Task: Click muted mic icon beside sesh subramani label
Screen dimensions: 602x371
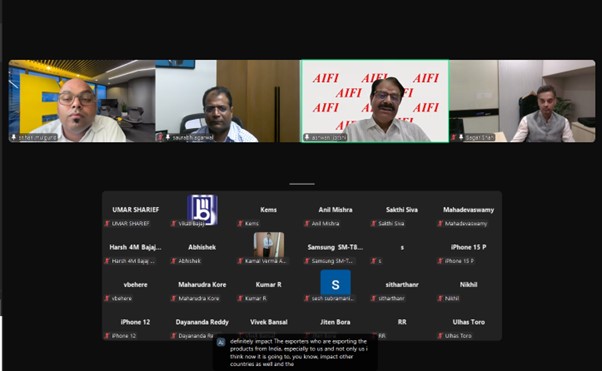Action: (307, 298)
